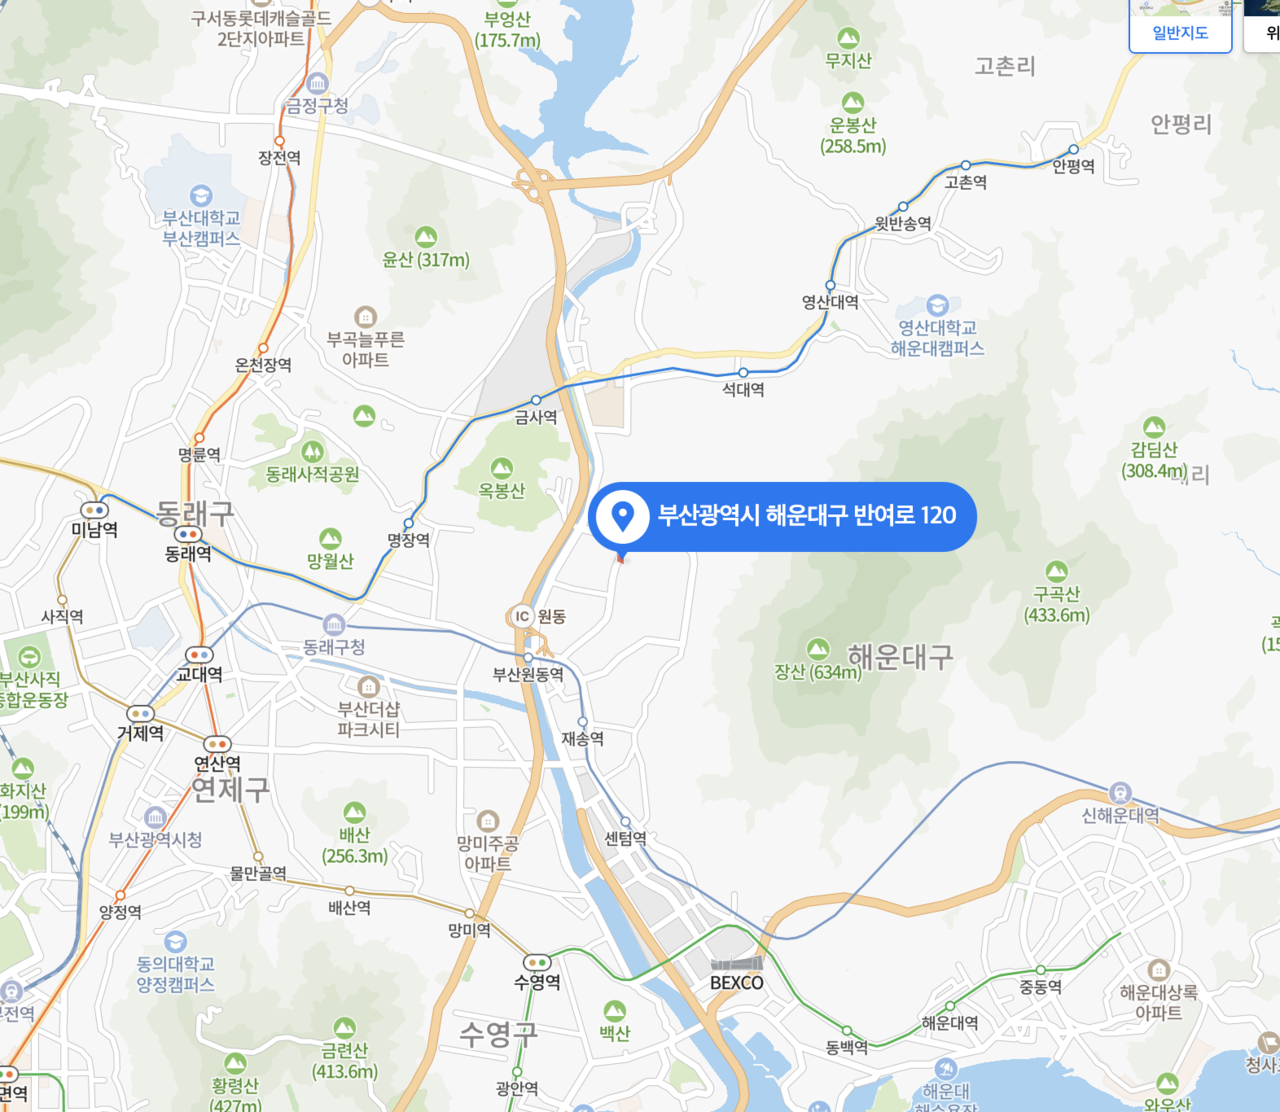This screenshot has width=1280, height=1112.
Task: Click the 수영역 subway station marker
Action: pyautogui.click(x=537, y=963)
